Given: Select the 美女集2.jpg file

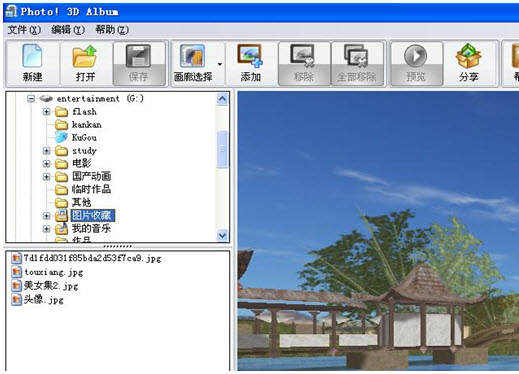Looking at the screenshot, I should tap(45, 286).
